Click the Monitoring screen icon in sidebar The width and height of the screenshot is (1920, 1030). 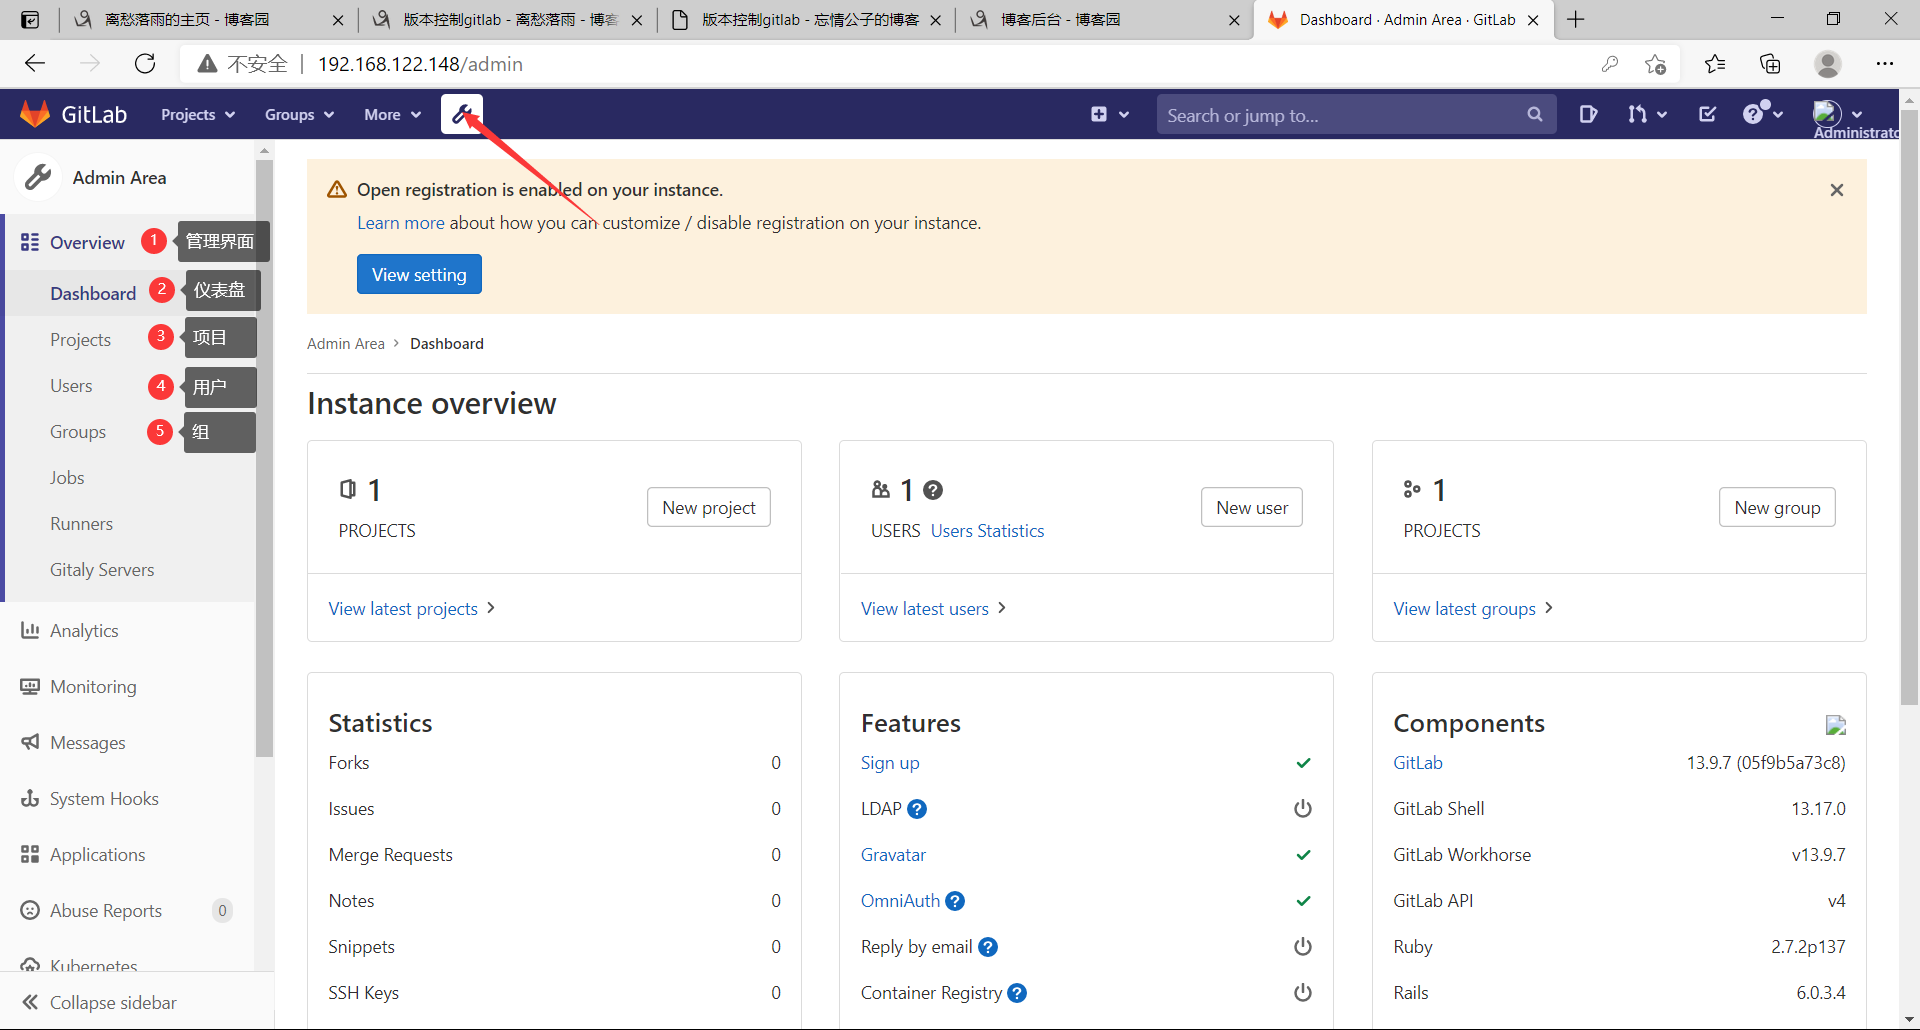coord(30,686)
